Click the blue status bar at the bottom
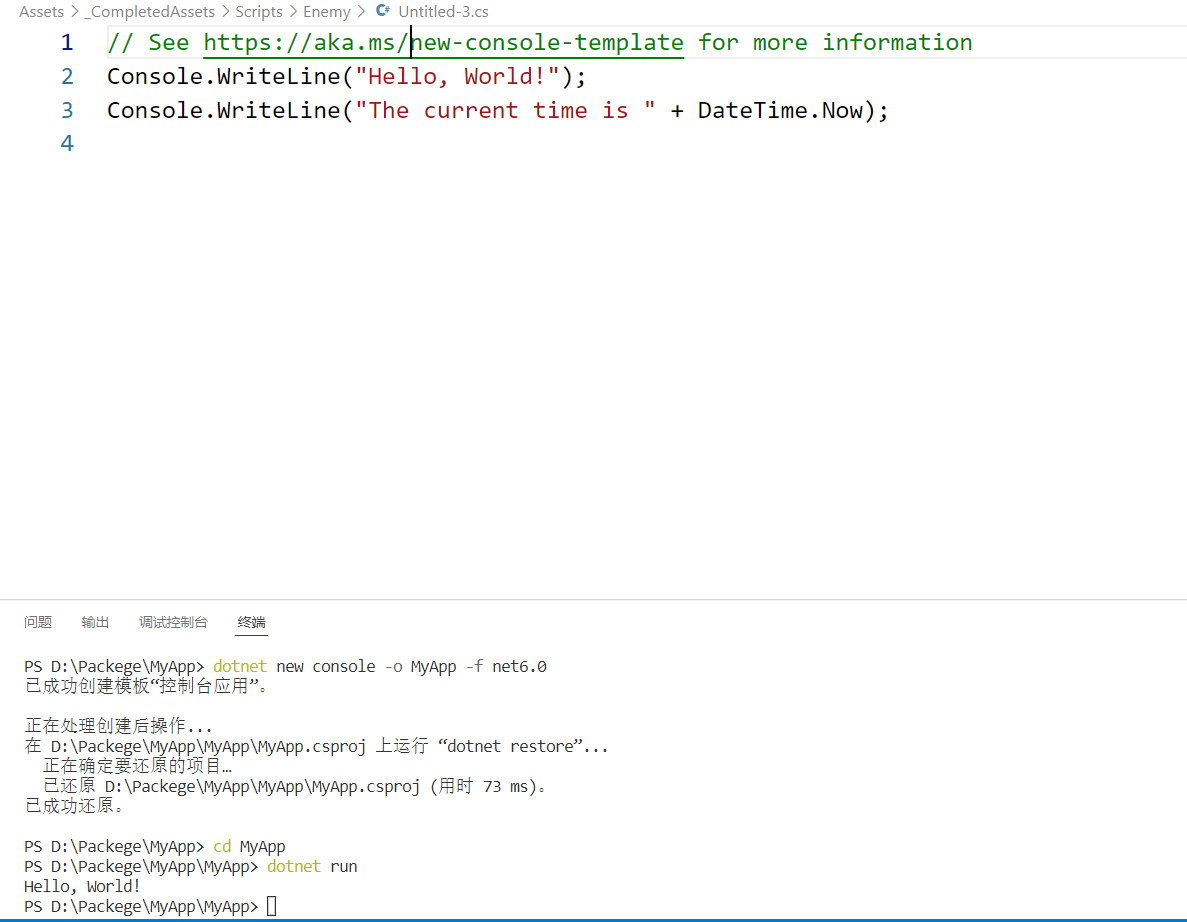The height and width of the screenshot is (922, 1187). click(593, 919)
